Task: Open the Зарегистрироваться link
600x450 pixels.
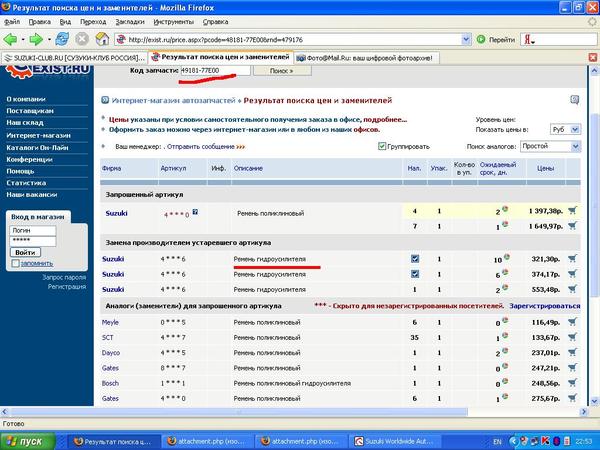Action: tap(545, 306)
